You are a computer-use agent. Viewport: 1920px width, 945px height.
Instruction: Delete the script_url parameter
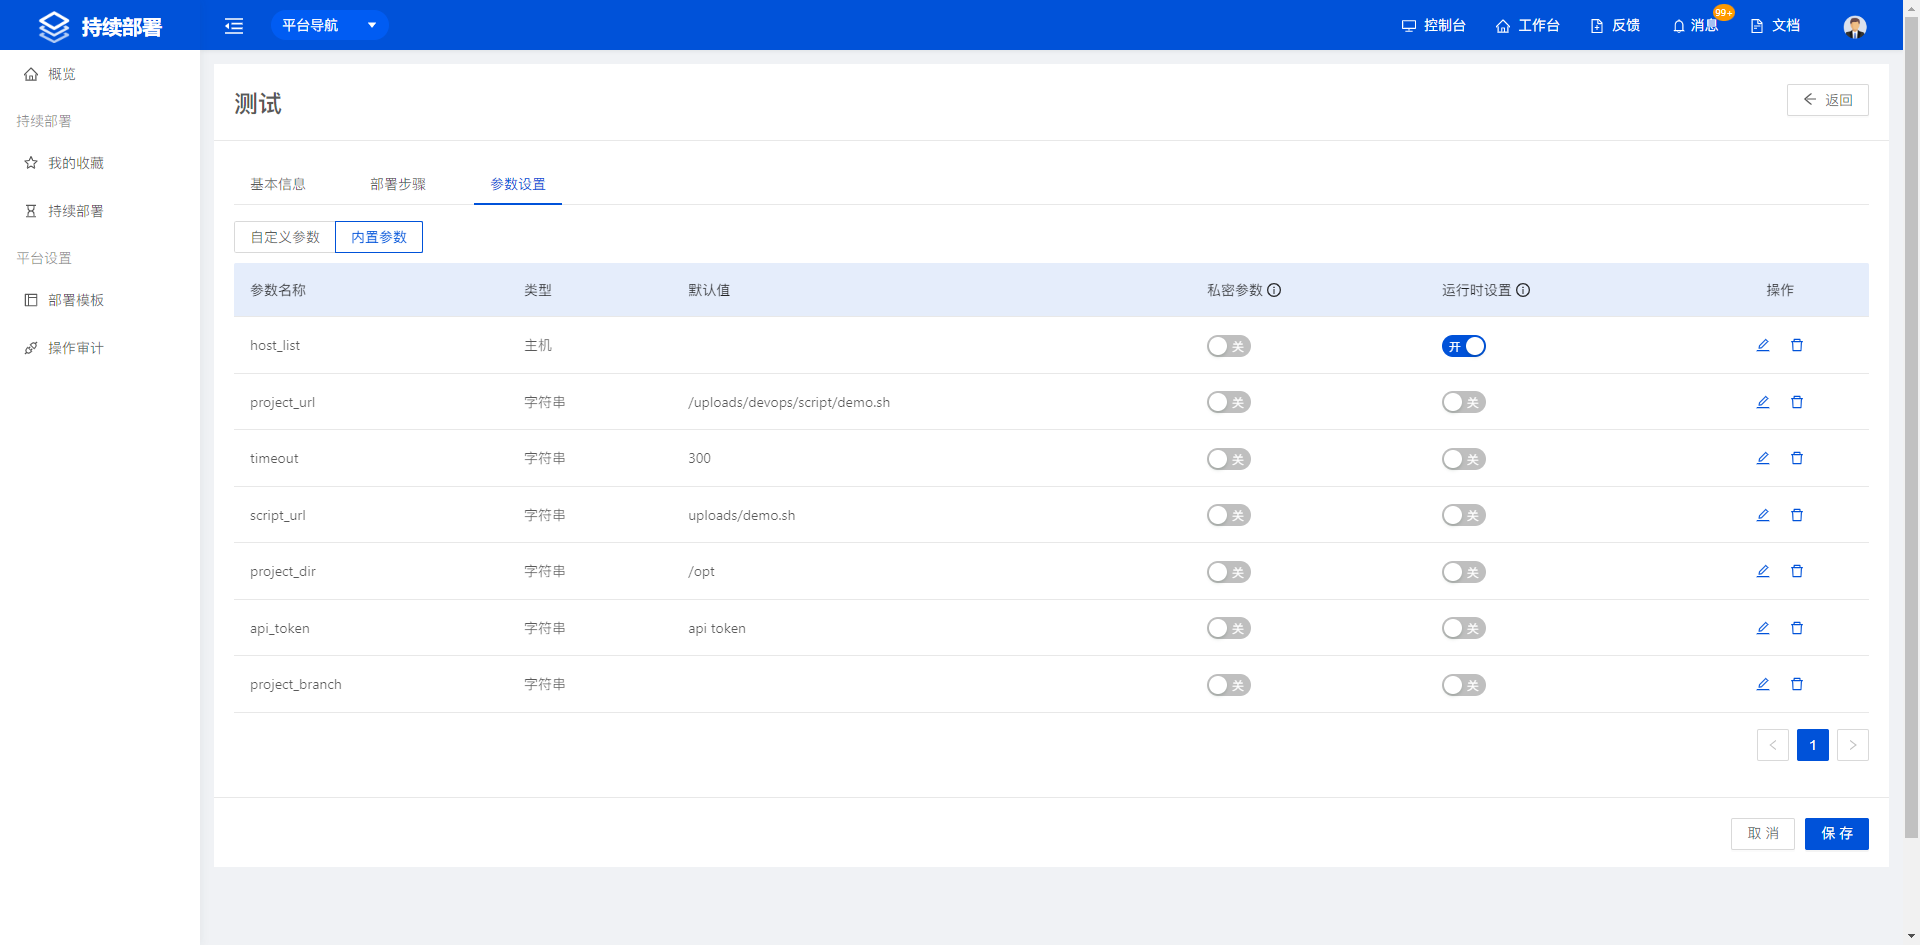click(1797, 515)
